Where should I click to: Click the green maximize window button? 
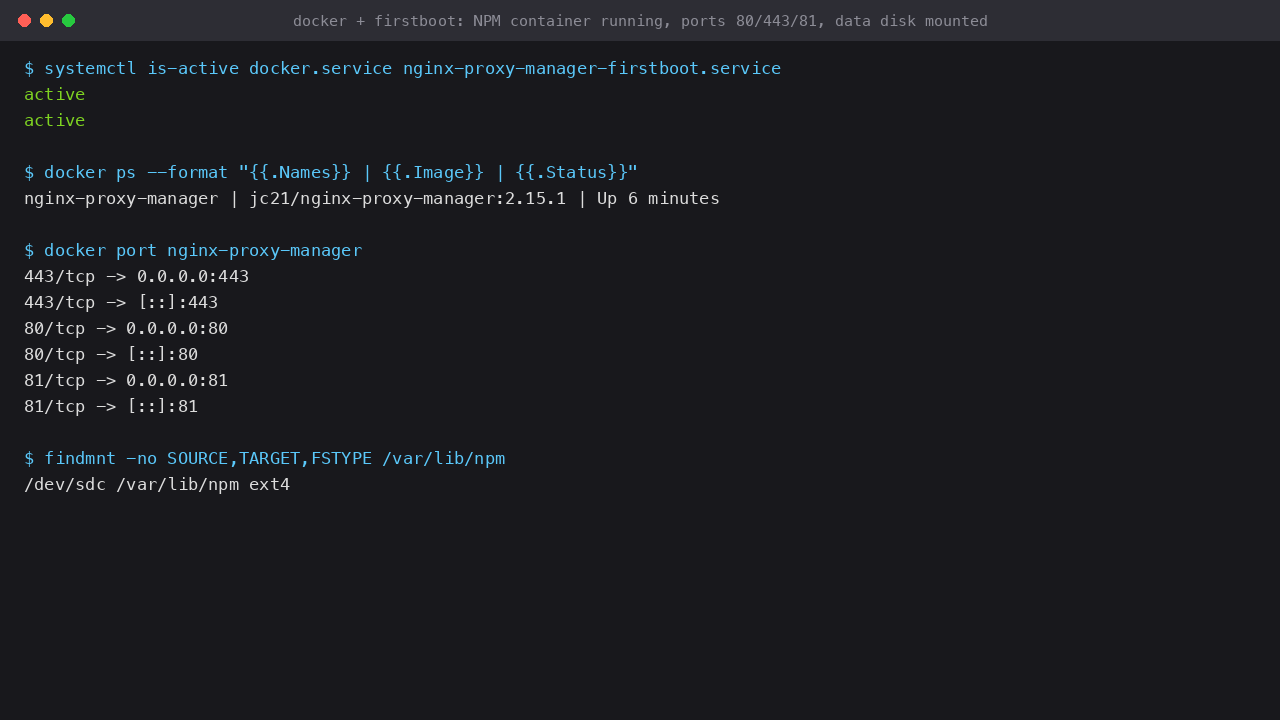[x=68, y=20]
